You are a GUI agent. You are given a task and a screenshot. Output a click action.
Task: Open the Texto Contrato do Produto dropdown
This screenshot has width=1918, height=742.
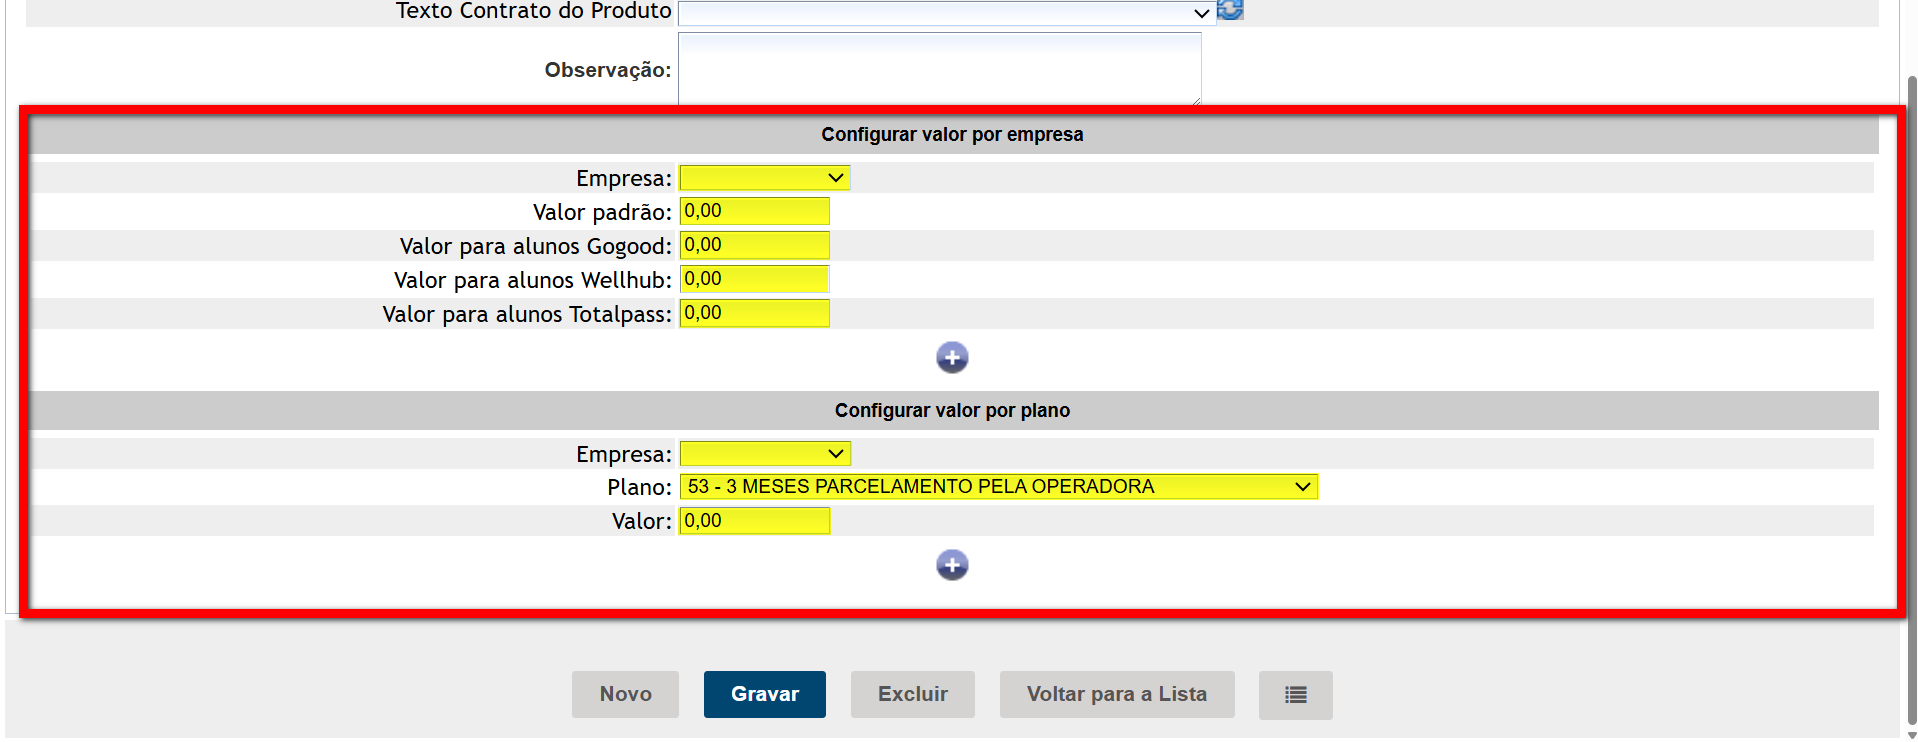coord(945,13)
